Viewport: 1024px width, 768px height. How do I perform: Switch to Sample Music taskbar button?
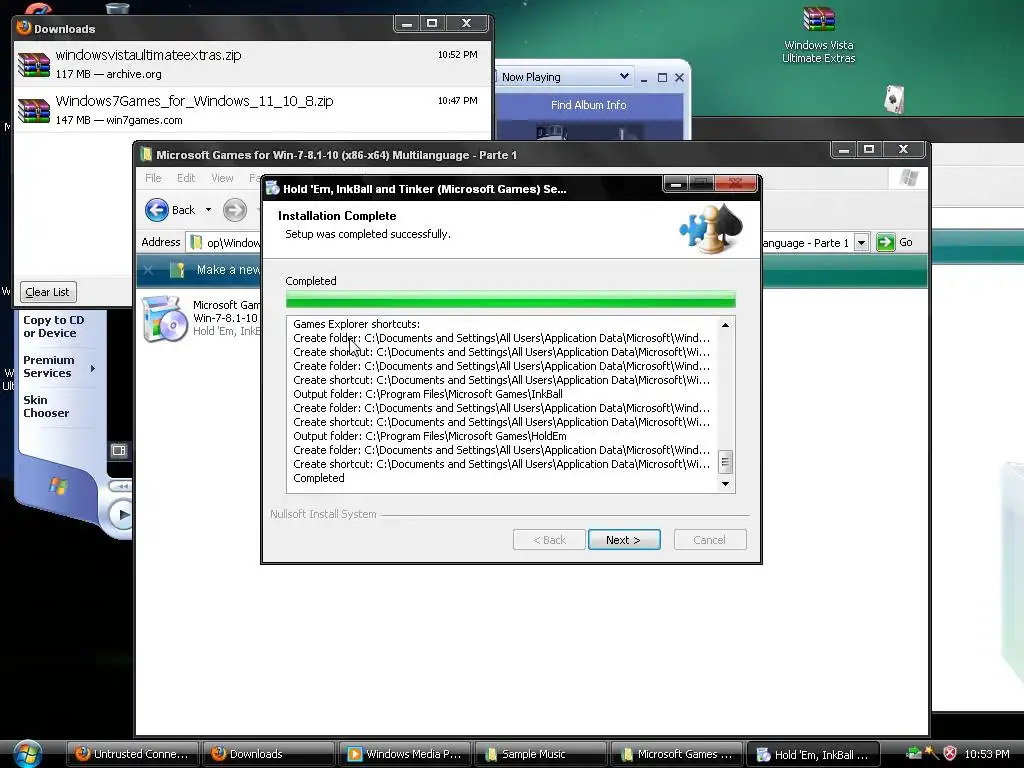pos(540,754)
